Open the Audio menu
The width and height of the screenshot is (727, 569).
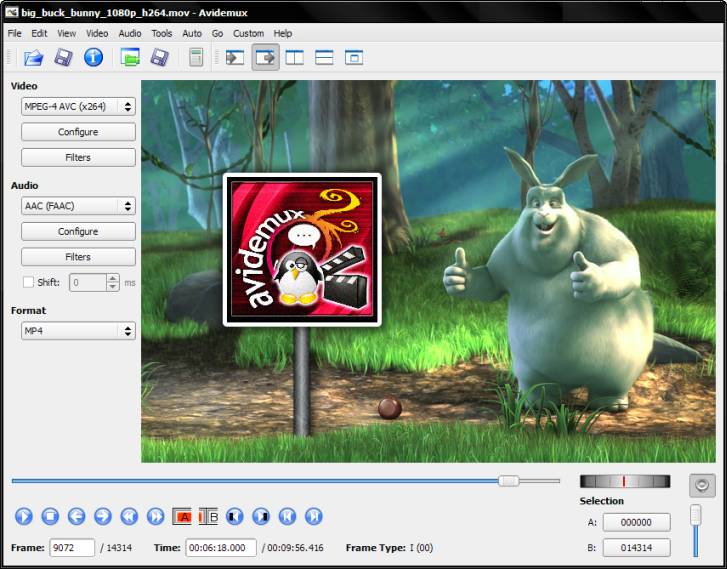pyautogui.click(x=130, y=33)
